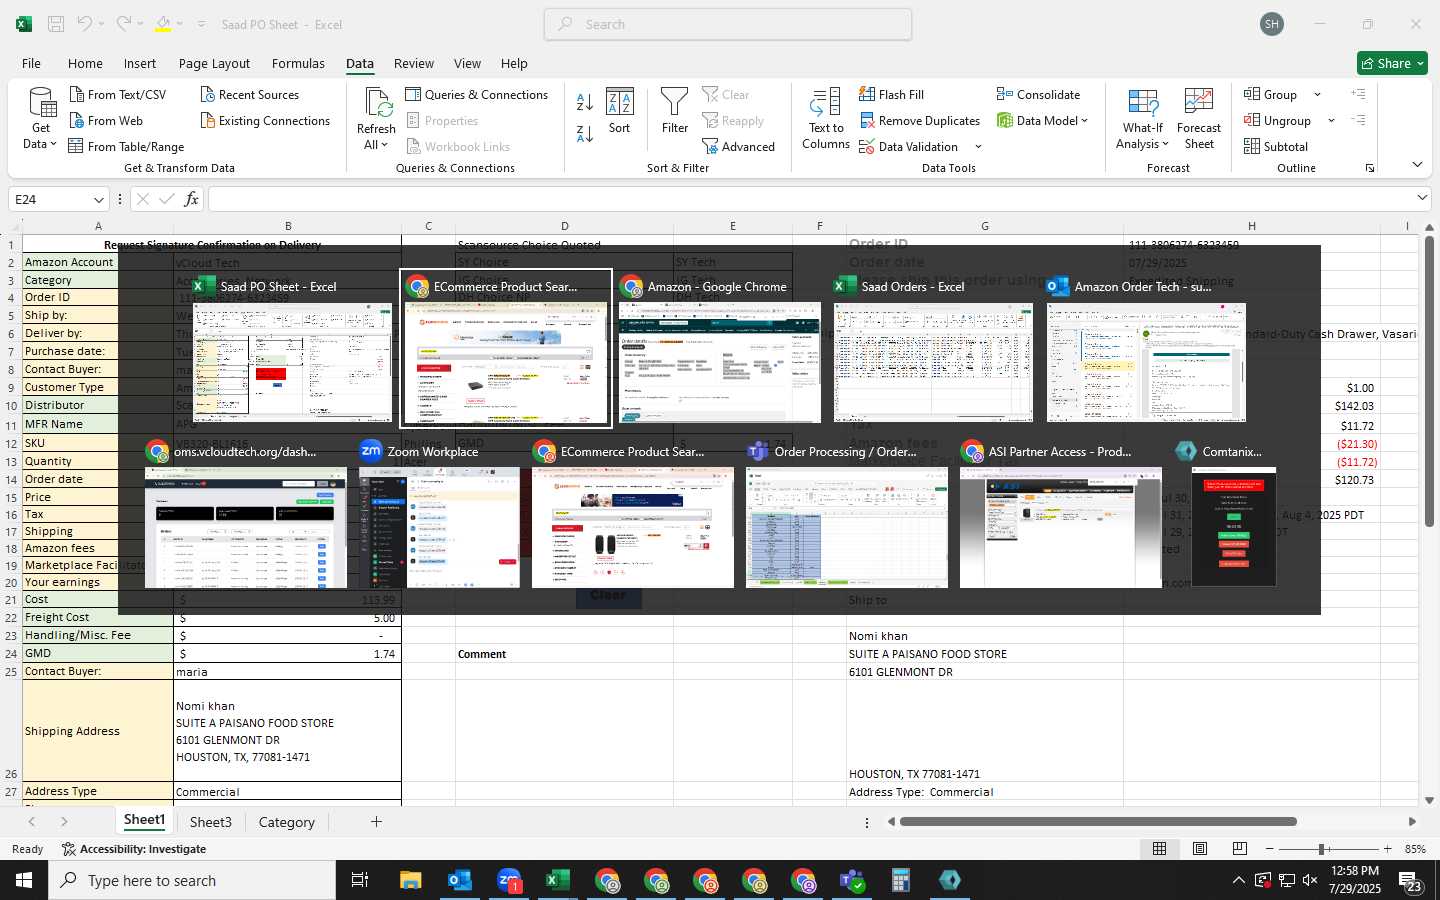
Task: Open the Get Data menu
Action: (41, 118)
